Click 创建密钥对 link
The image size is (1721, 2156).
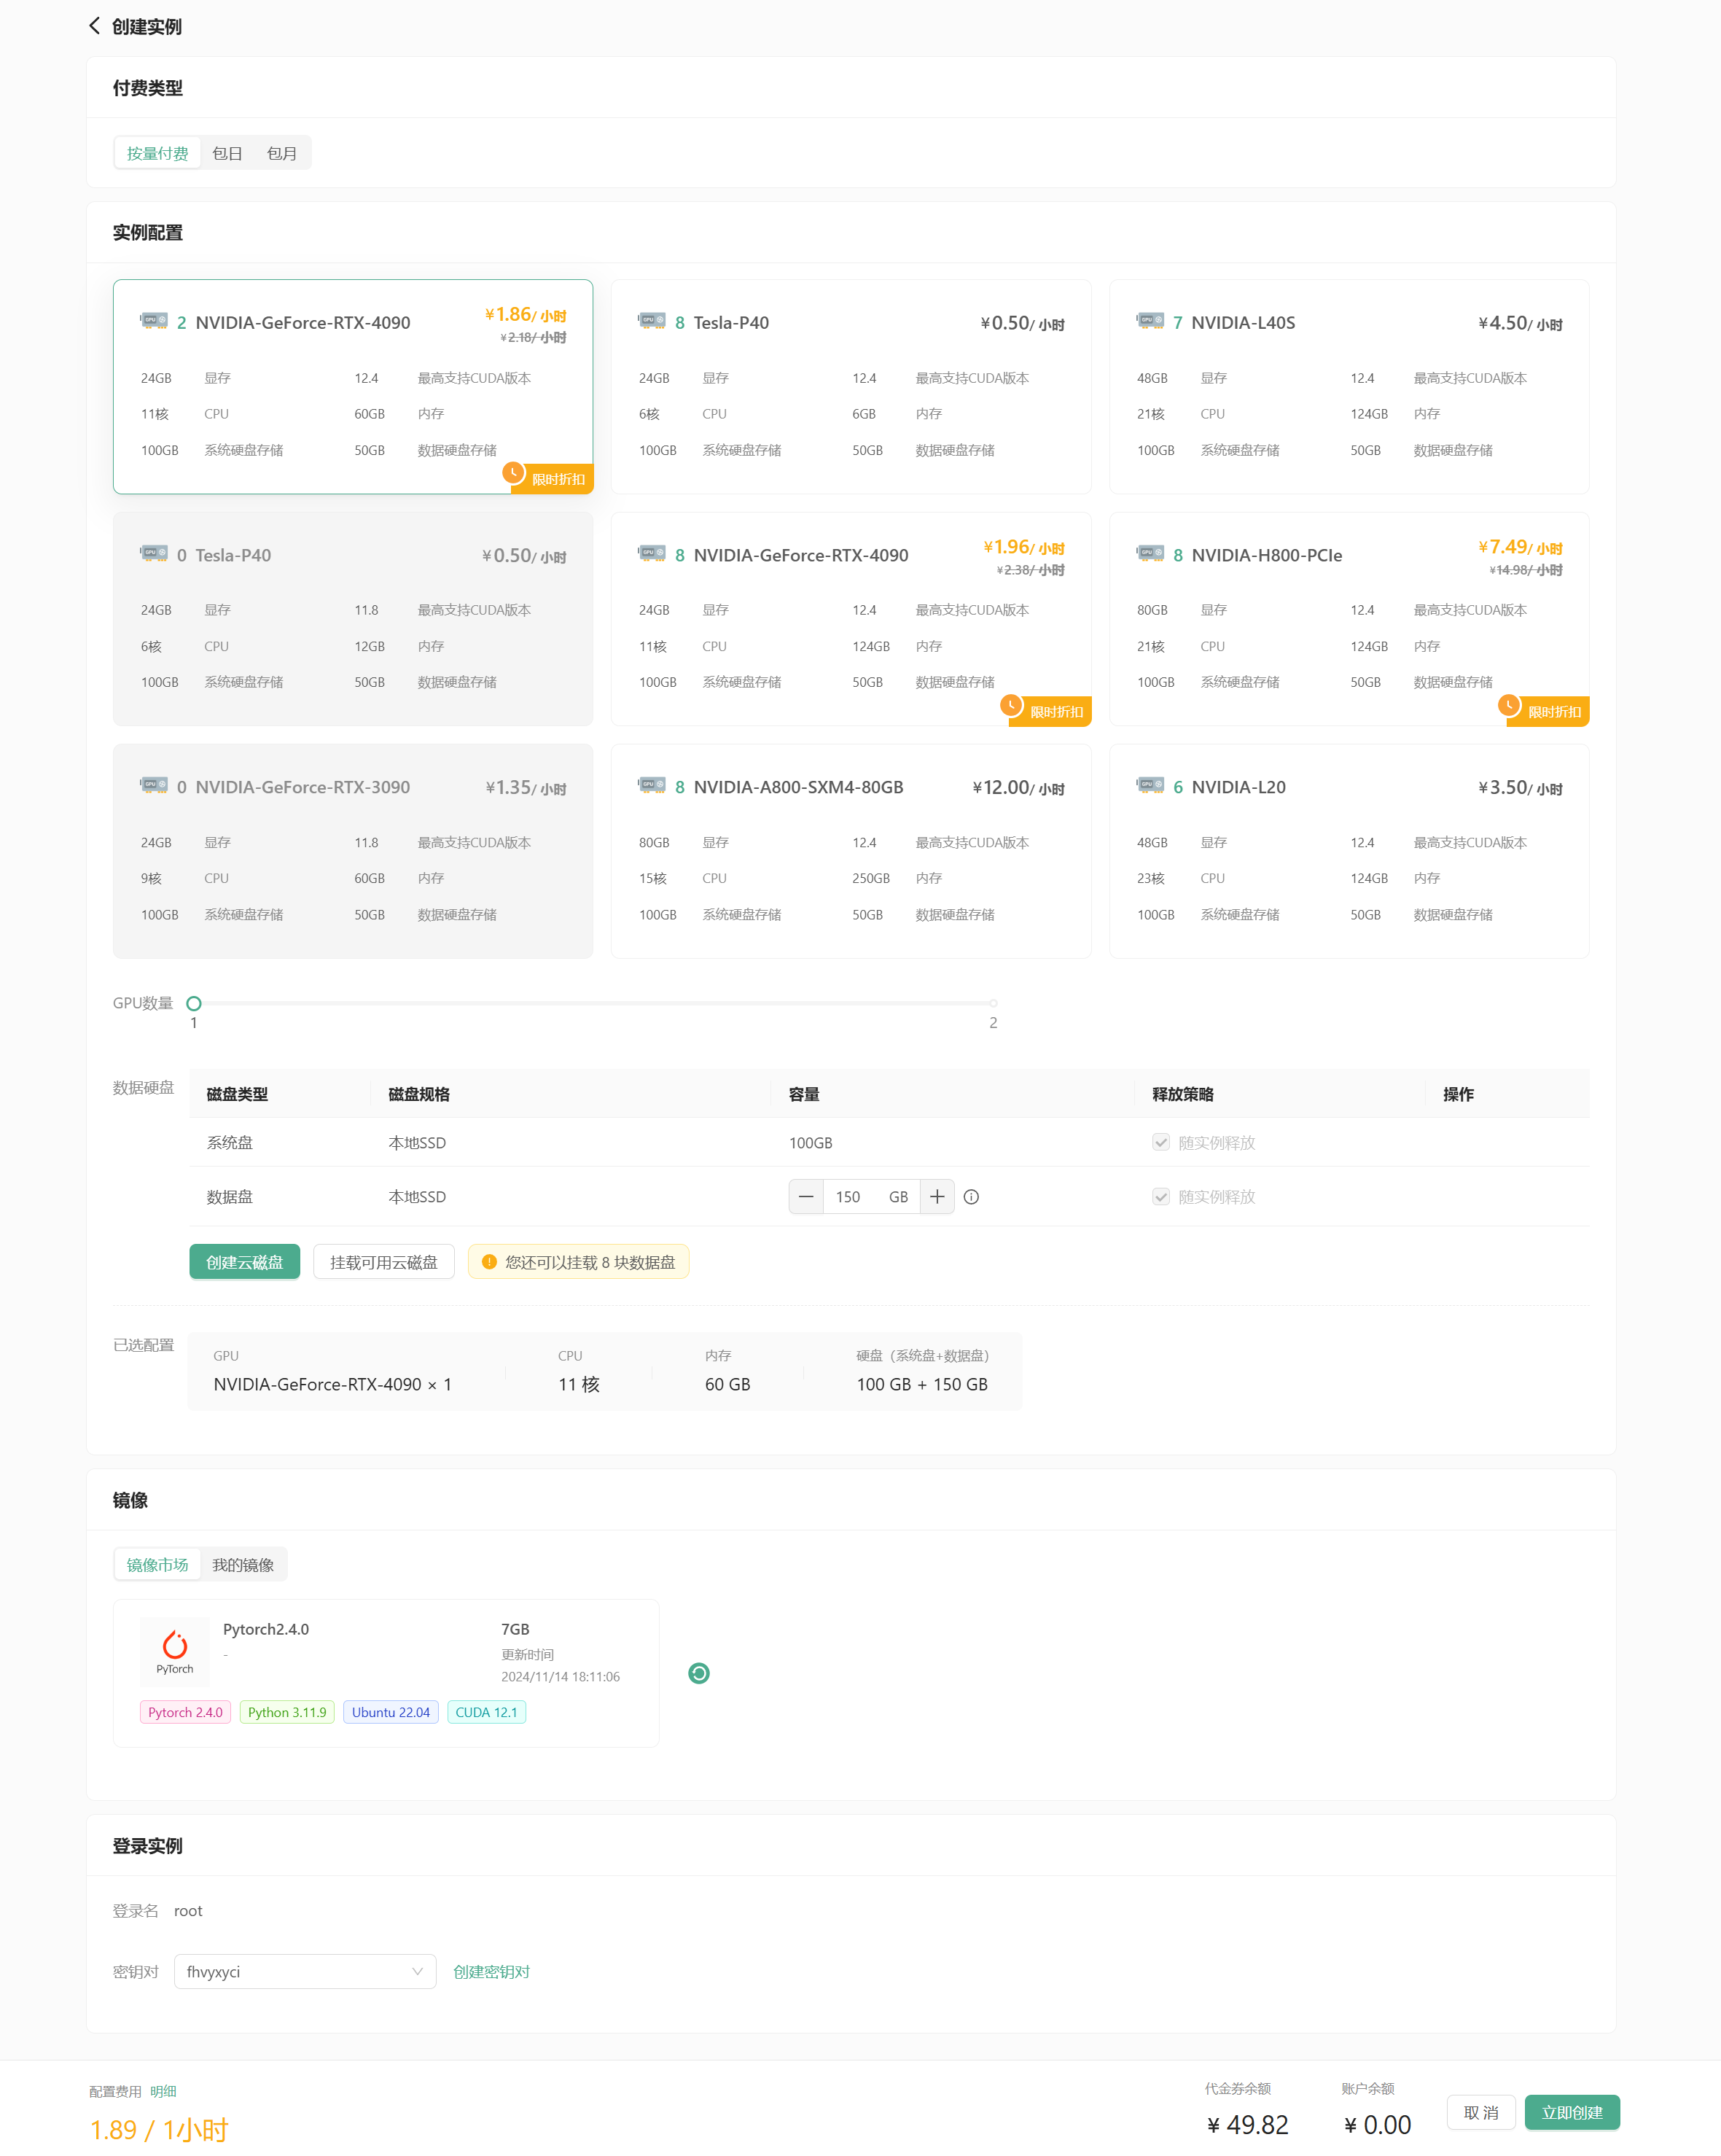pyautogui.click(x=491, y=1972)
